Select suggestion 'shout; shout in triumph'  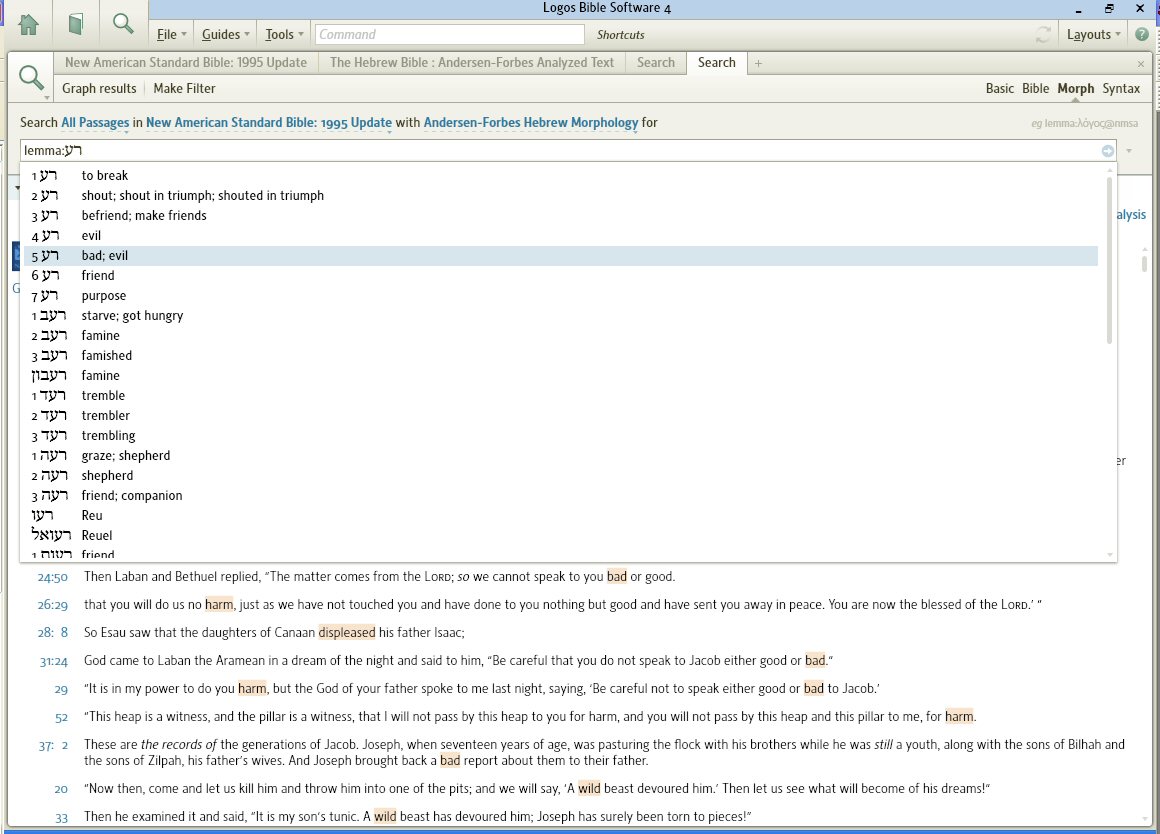pyautogui.click(x=561, y=195)
